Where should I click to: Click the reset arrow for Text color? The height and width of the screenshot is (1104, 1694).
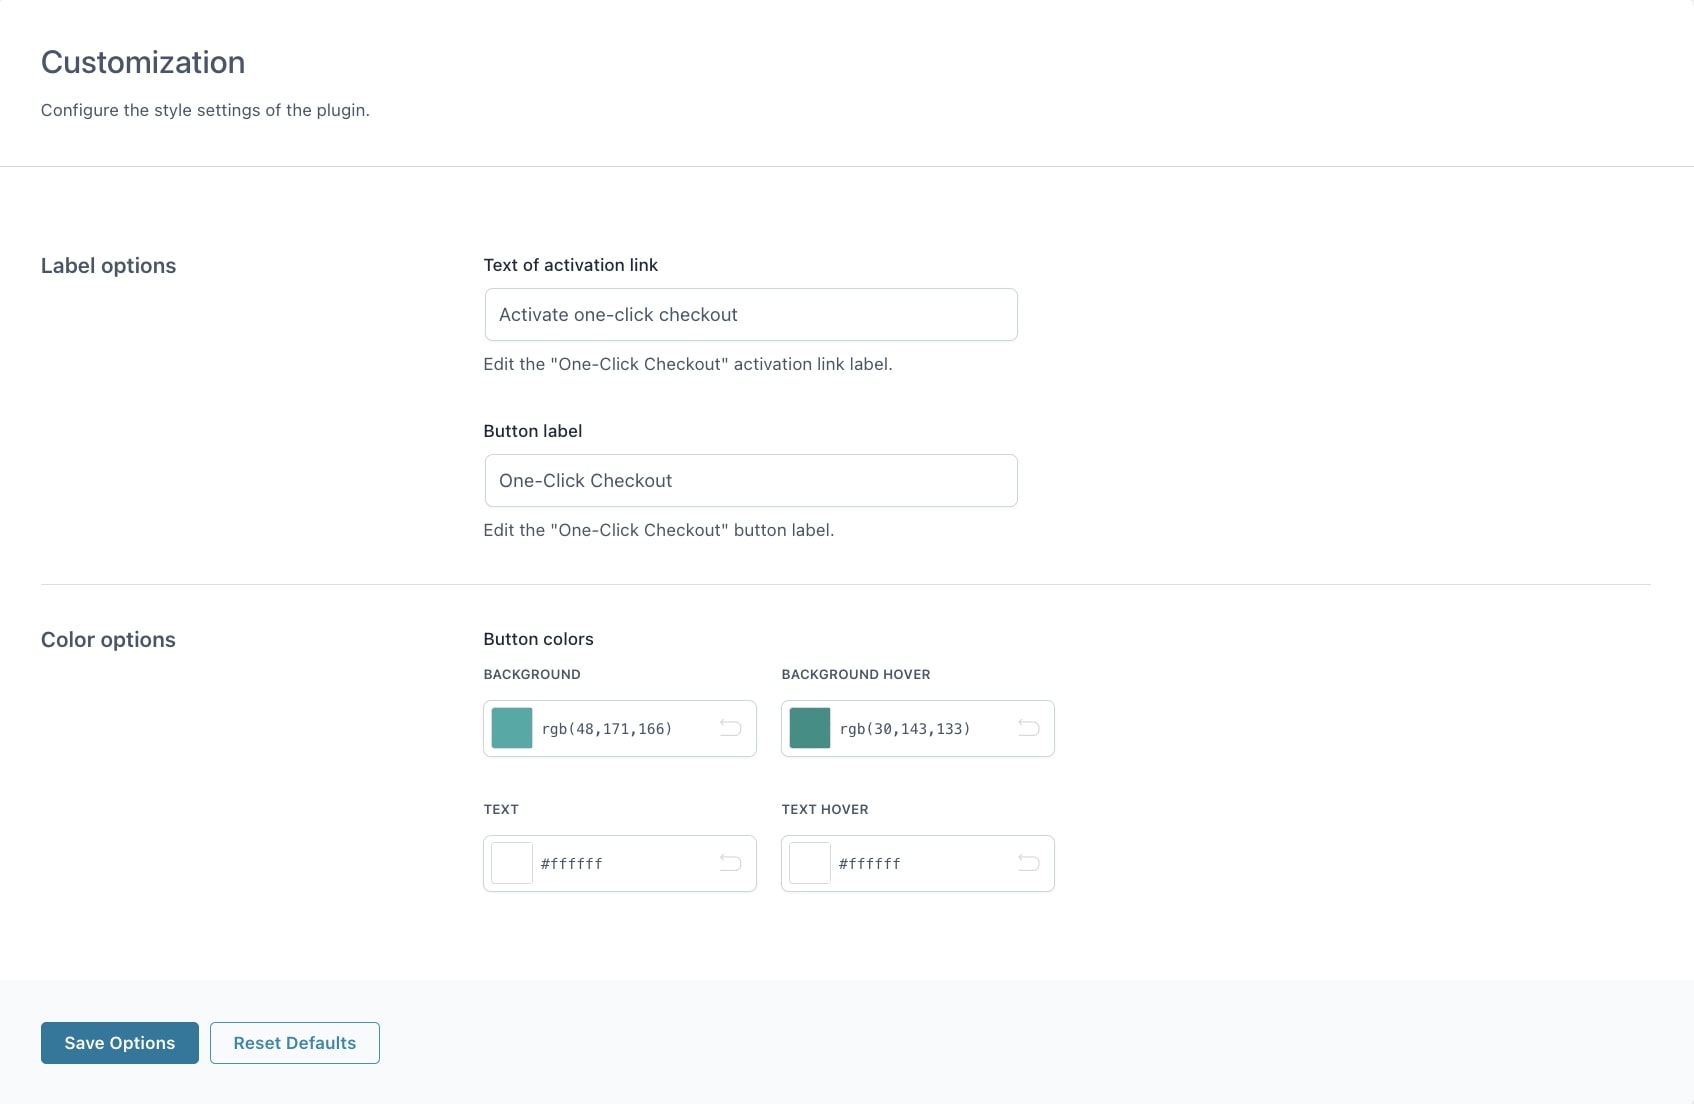click(x=730, y=863)
